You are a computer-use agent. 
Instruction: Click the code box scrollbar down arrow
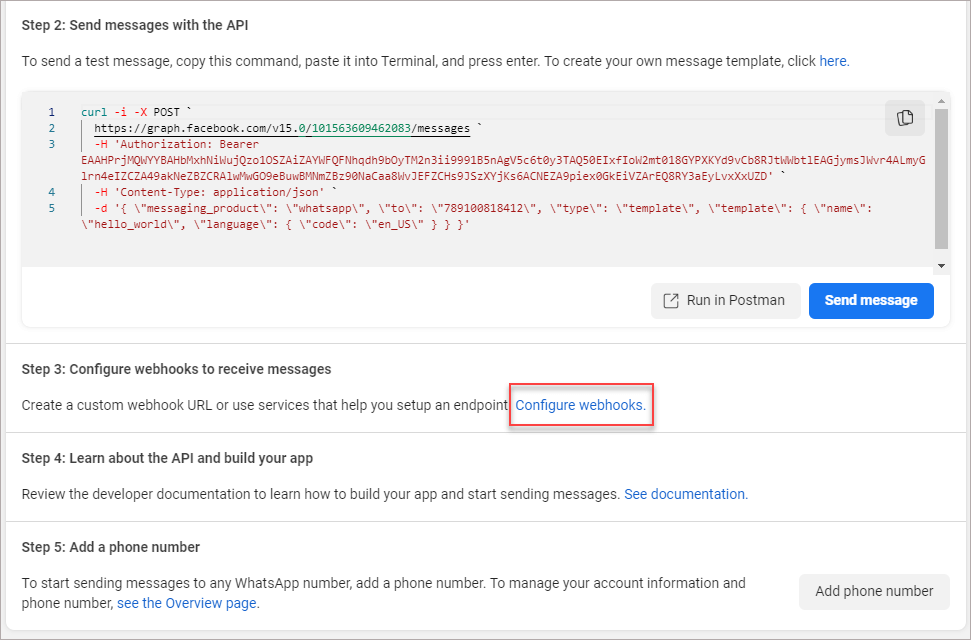941,266
